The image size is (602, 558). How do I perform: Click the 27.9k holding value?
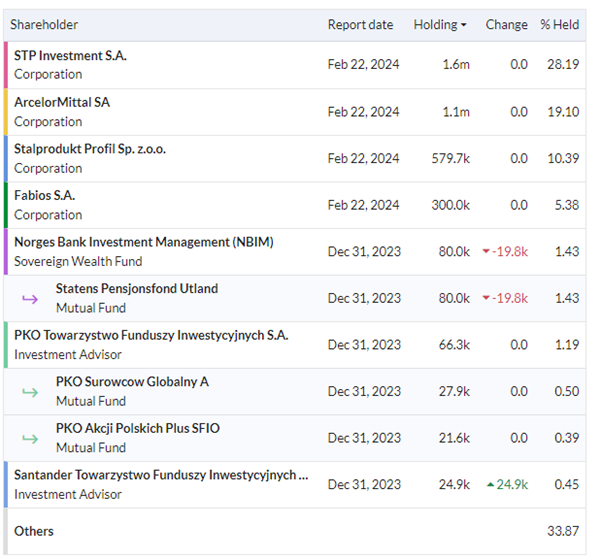[455, 391]
